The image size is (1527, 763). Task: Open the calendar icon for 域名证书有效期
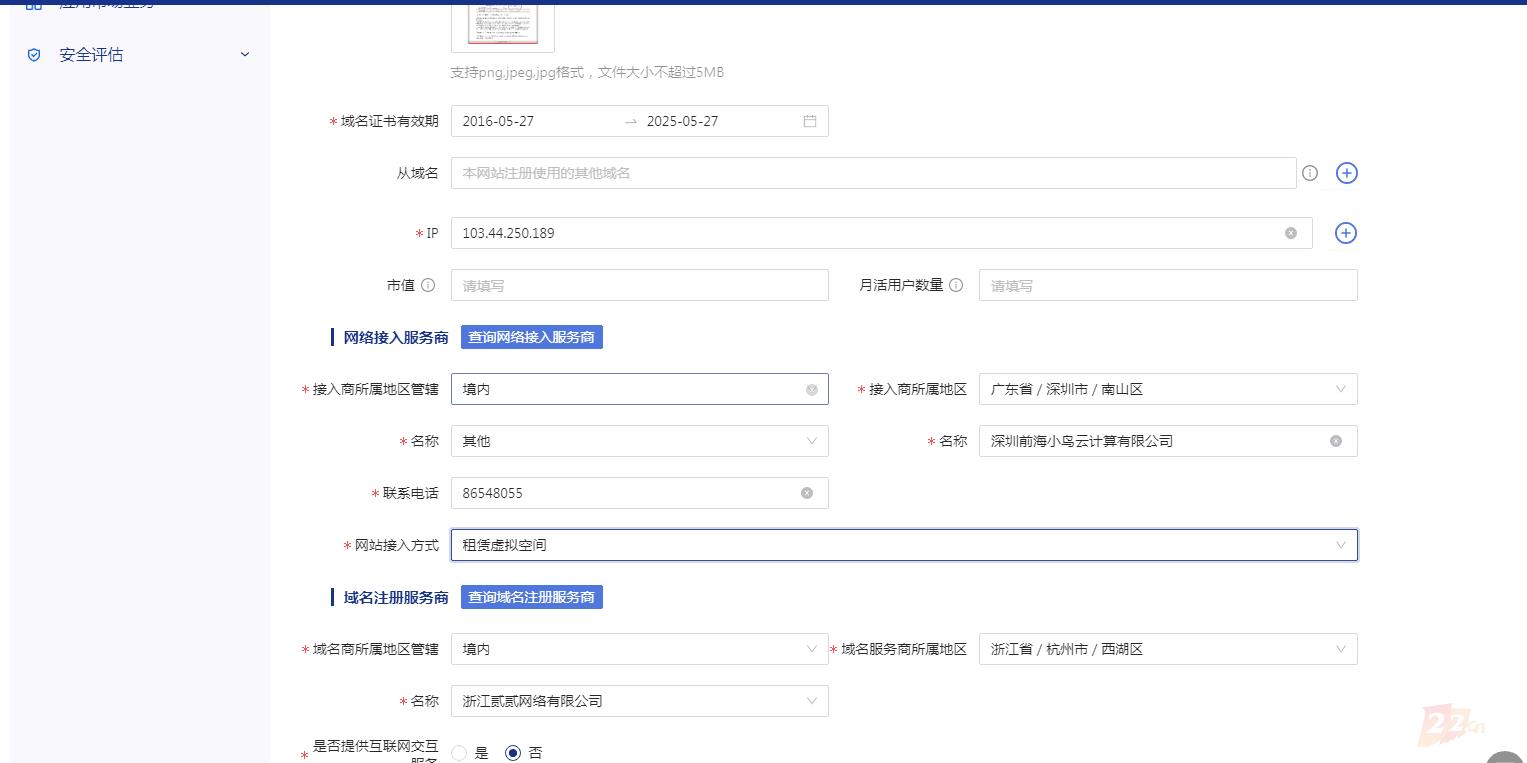point(810,121)
